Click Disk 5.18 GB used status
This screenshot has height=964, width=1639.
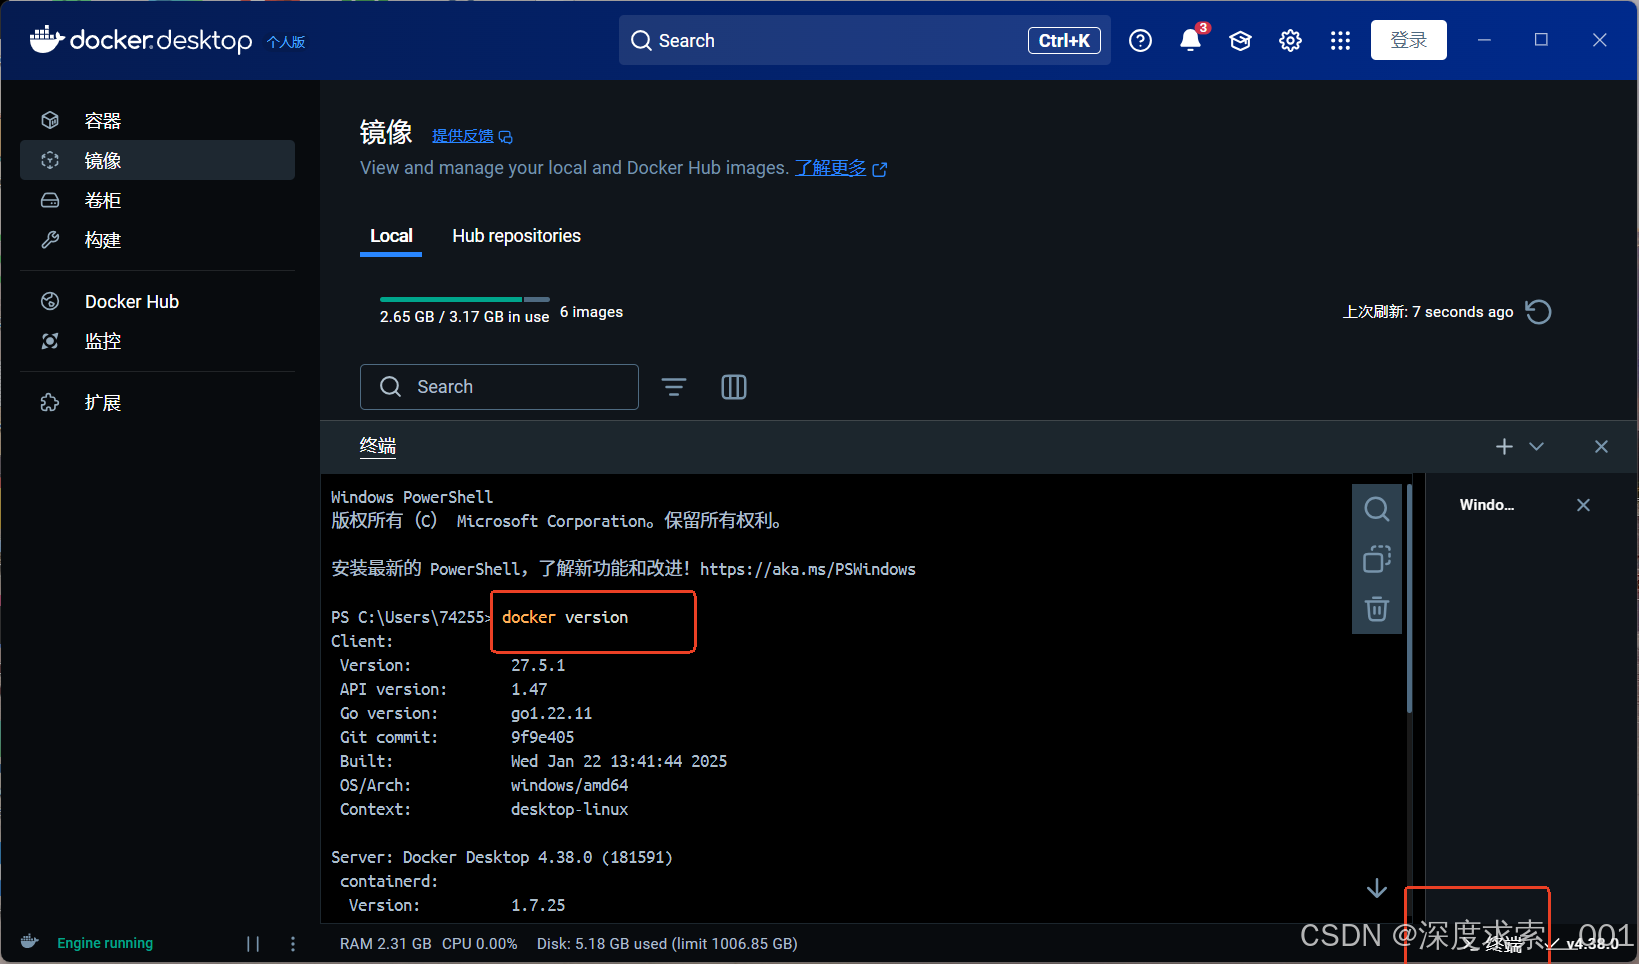667,944
